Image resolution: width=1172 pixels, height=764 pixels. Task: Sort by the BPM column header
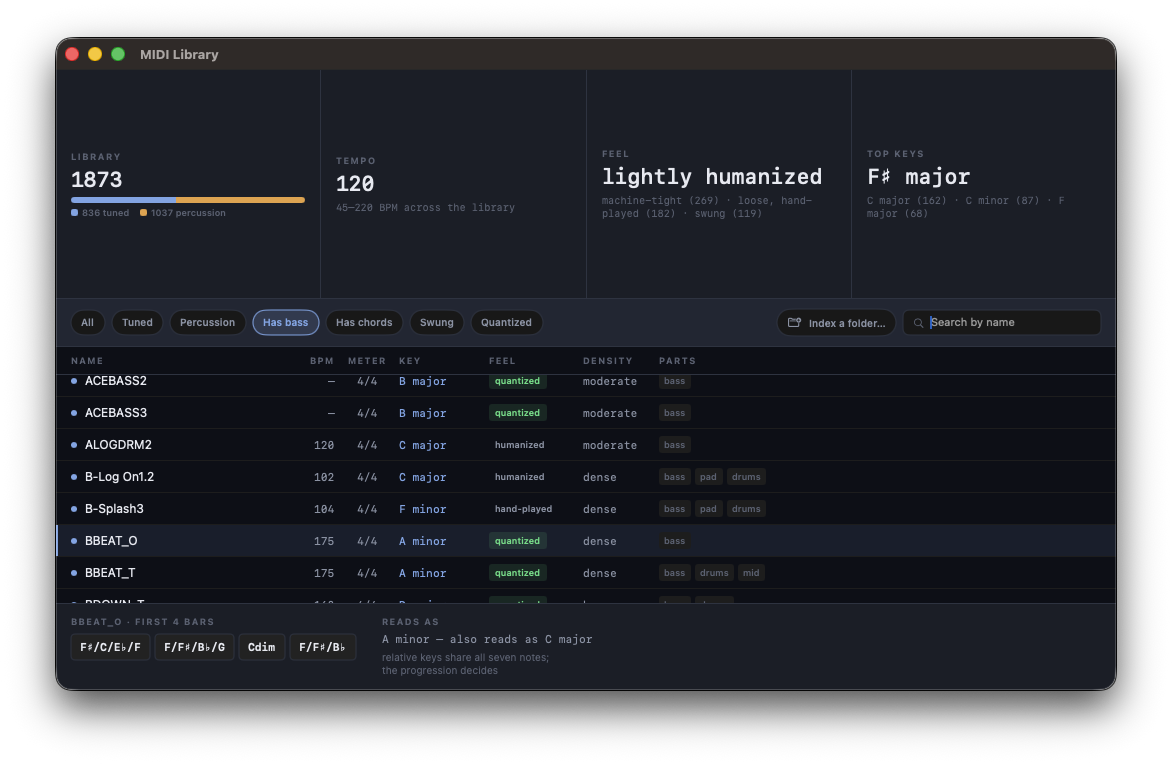(321, 360)
